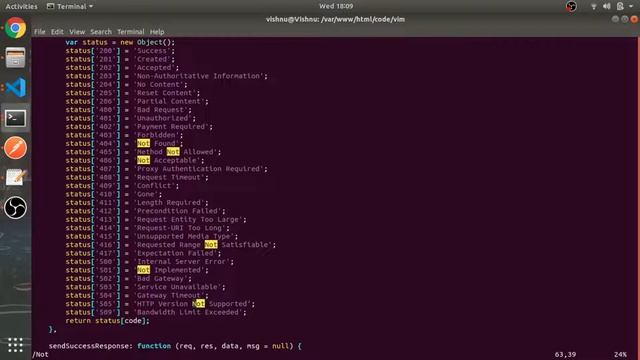Click the window title 'vishnu@Vishnu' path
This screenshot has height=360, width=640.
tap(335, 19)
